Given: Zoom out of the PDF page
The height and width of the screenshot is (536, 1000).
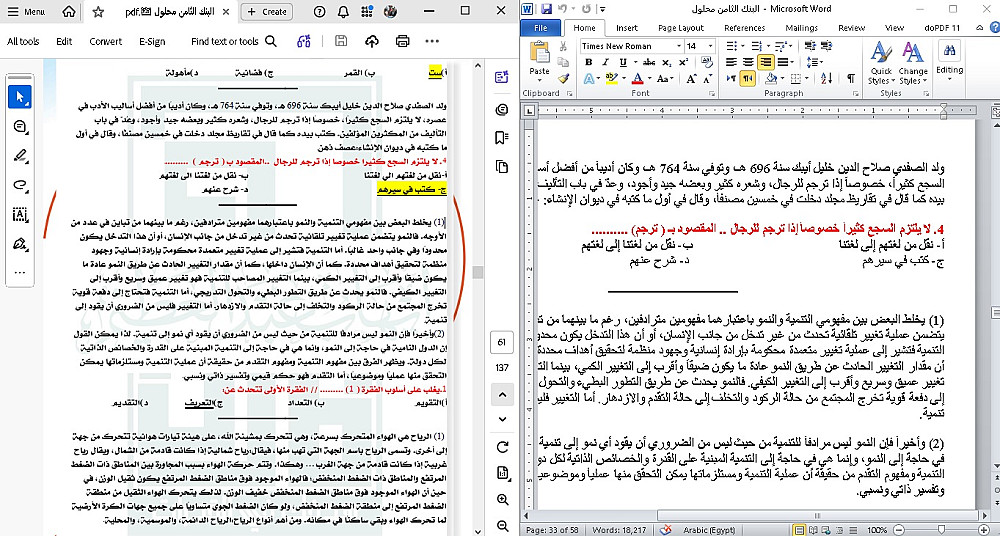Looking at the screenshot, I should (x=502, y=526).
